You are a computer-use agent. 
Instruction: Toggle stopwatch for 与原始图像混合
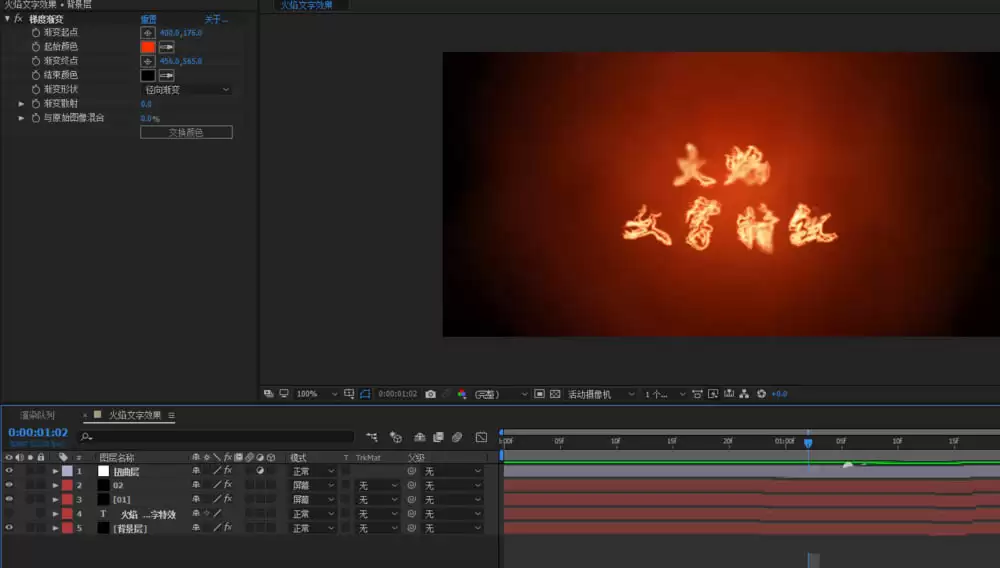click(x=36, y=118)
